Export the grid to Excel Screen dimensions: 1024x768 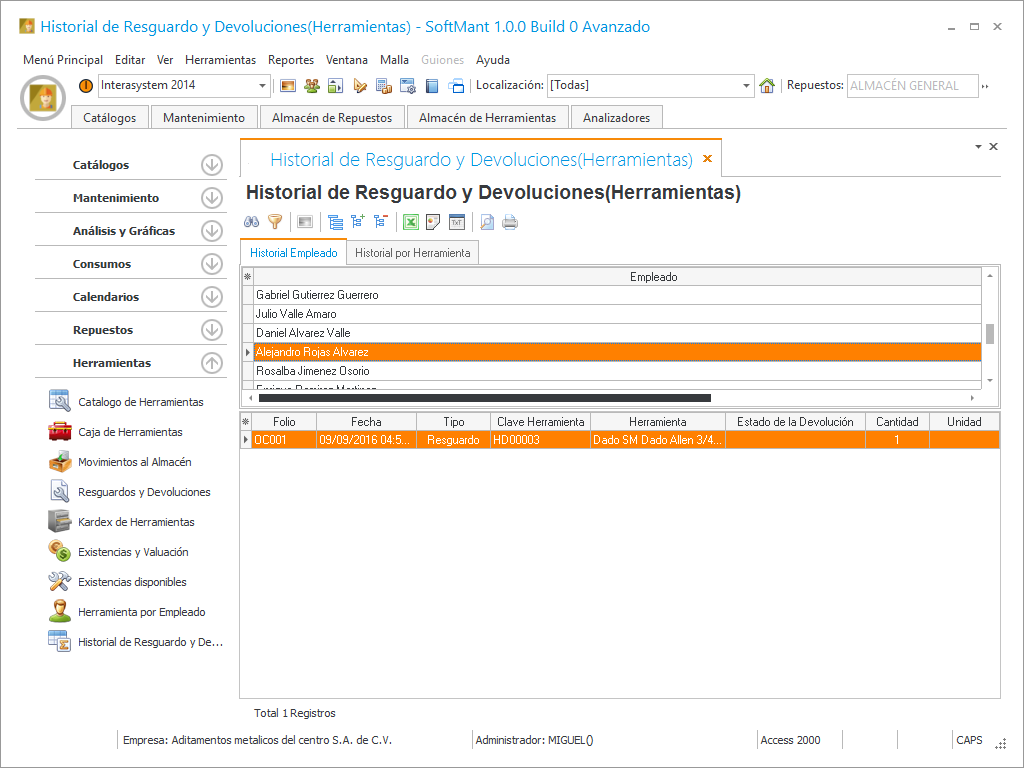410,222
